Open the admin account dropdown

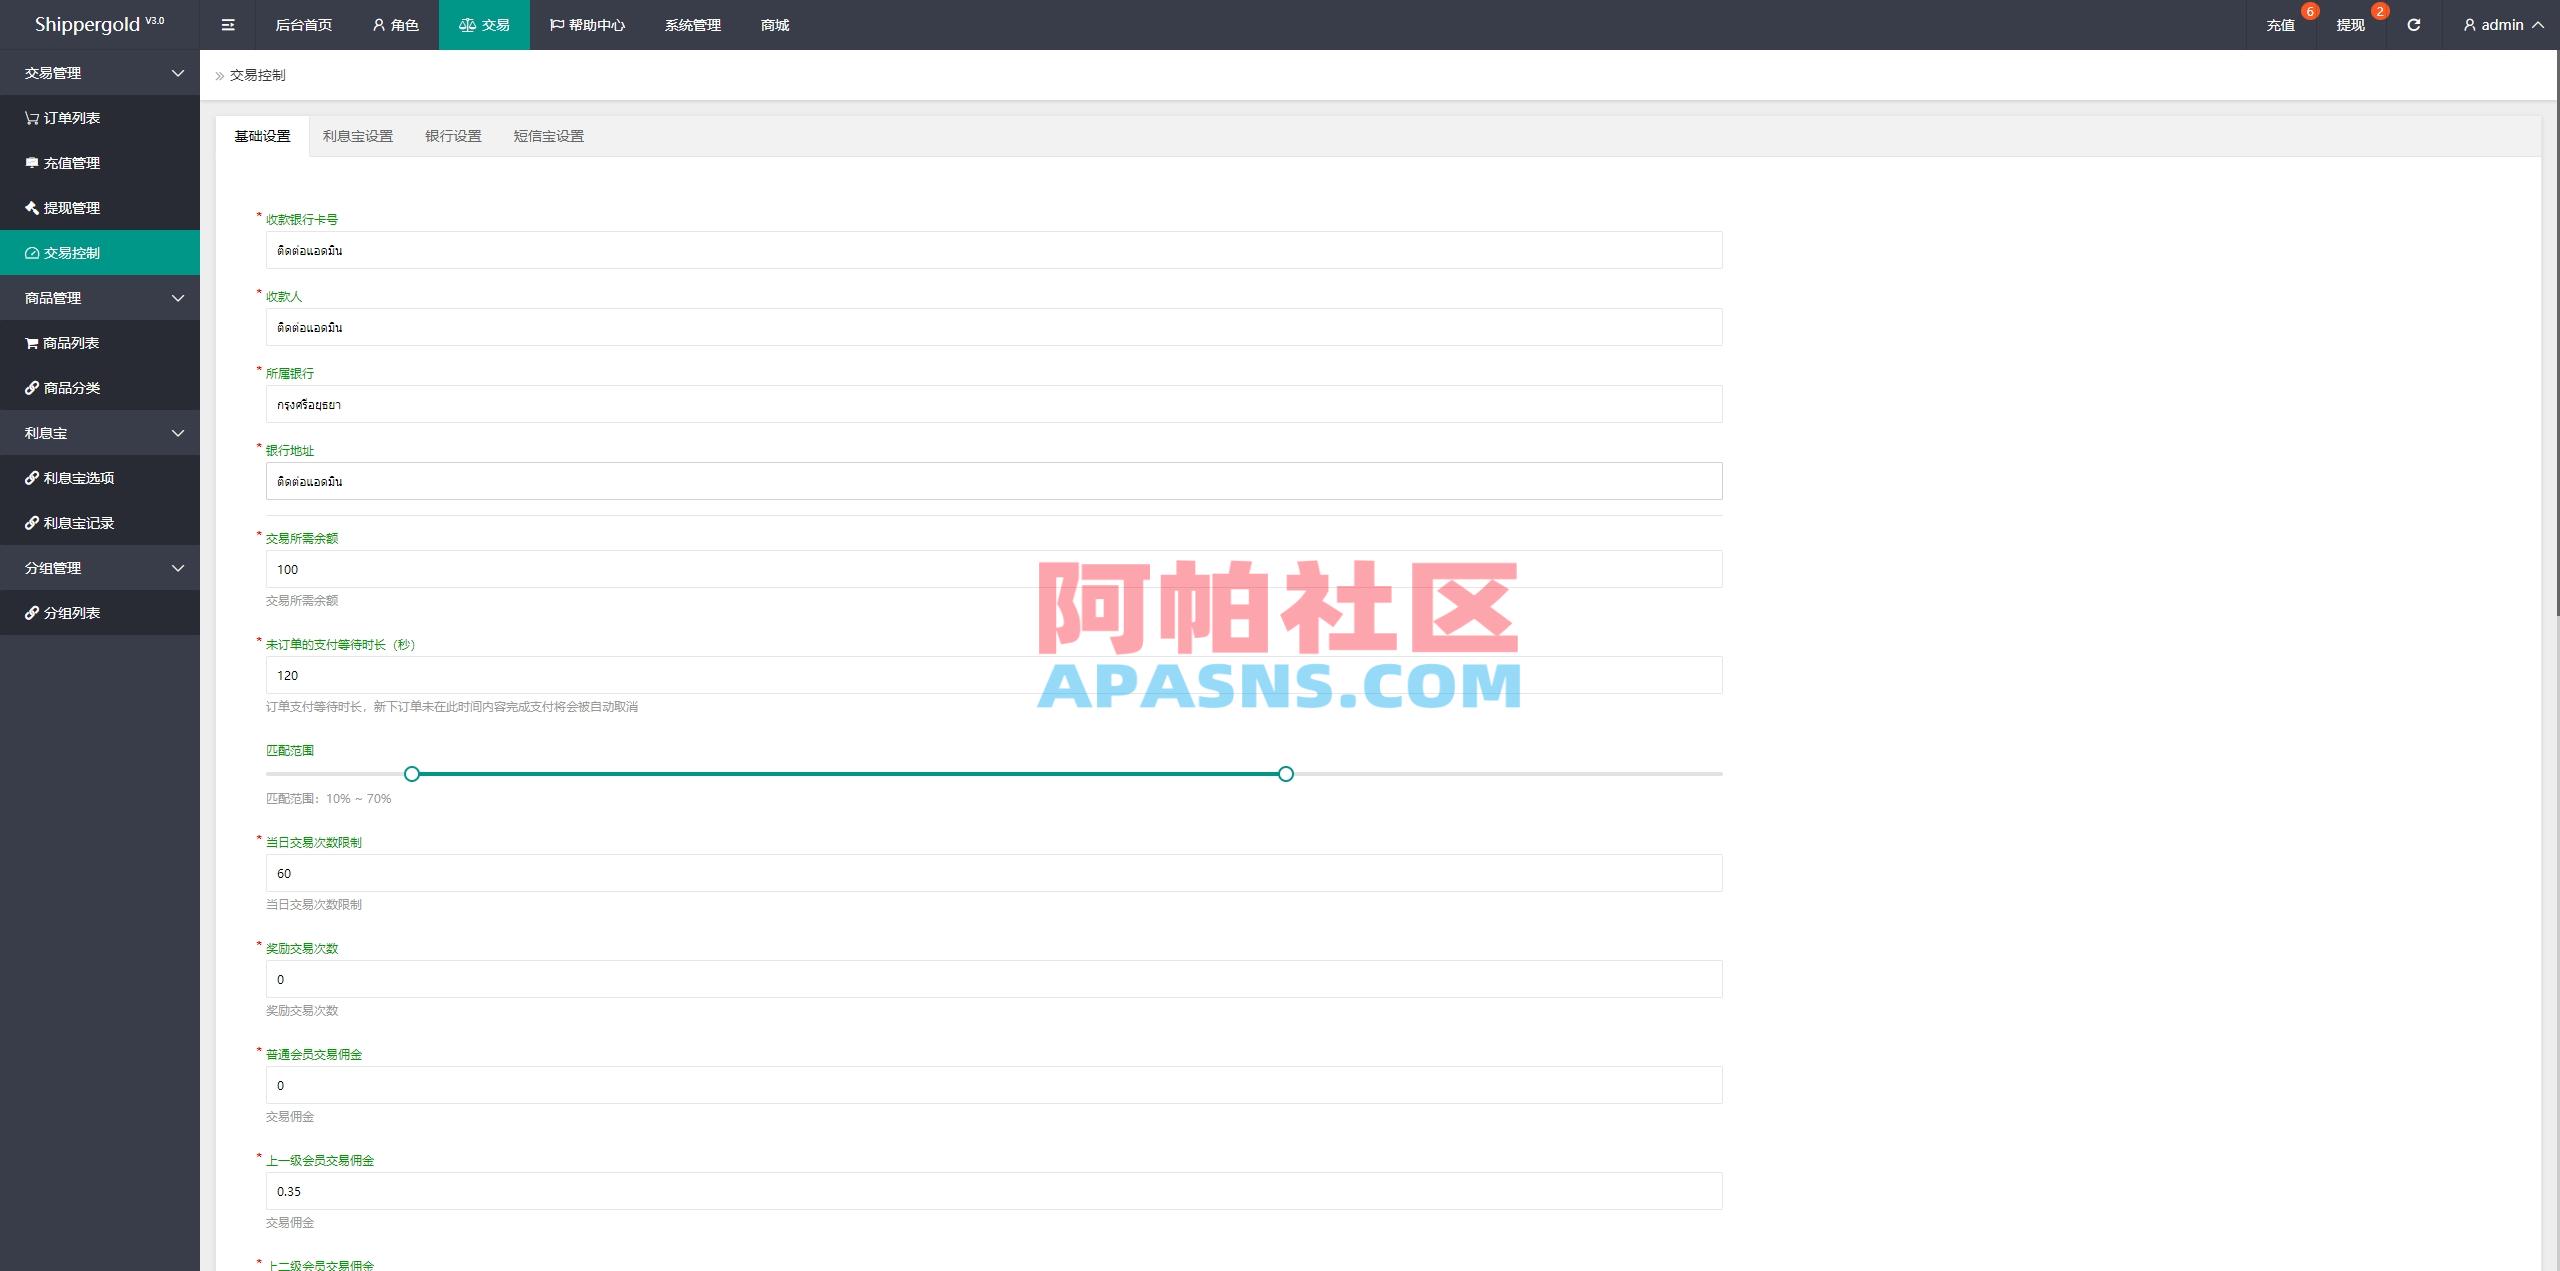(x=2500, y=24)
